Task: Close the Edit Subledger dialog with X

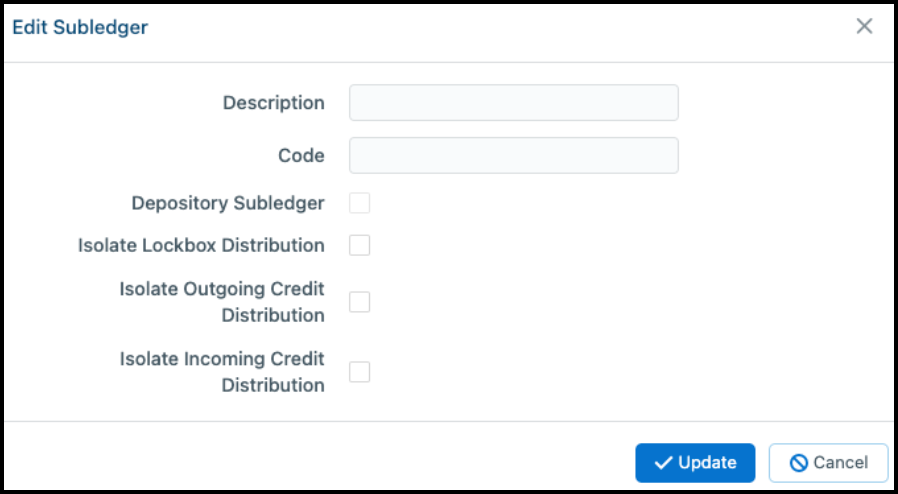Action: 864,26
